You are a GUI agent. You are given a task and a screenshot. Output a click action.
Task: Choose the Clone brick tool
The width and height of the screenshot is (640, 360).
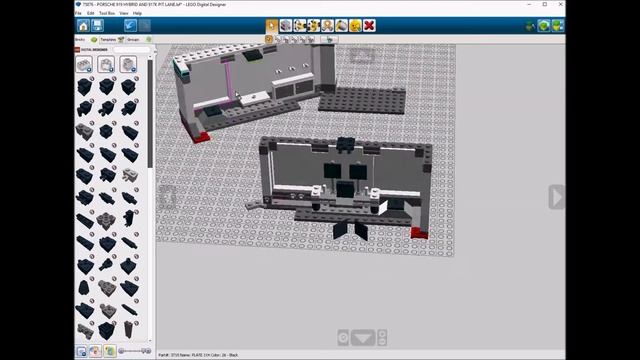[286, 26]
